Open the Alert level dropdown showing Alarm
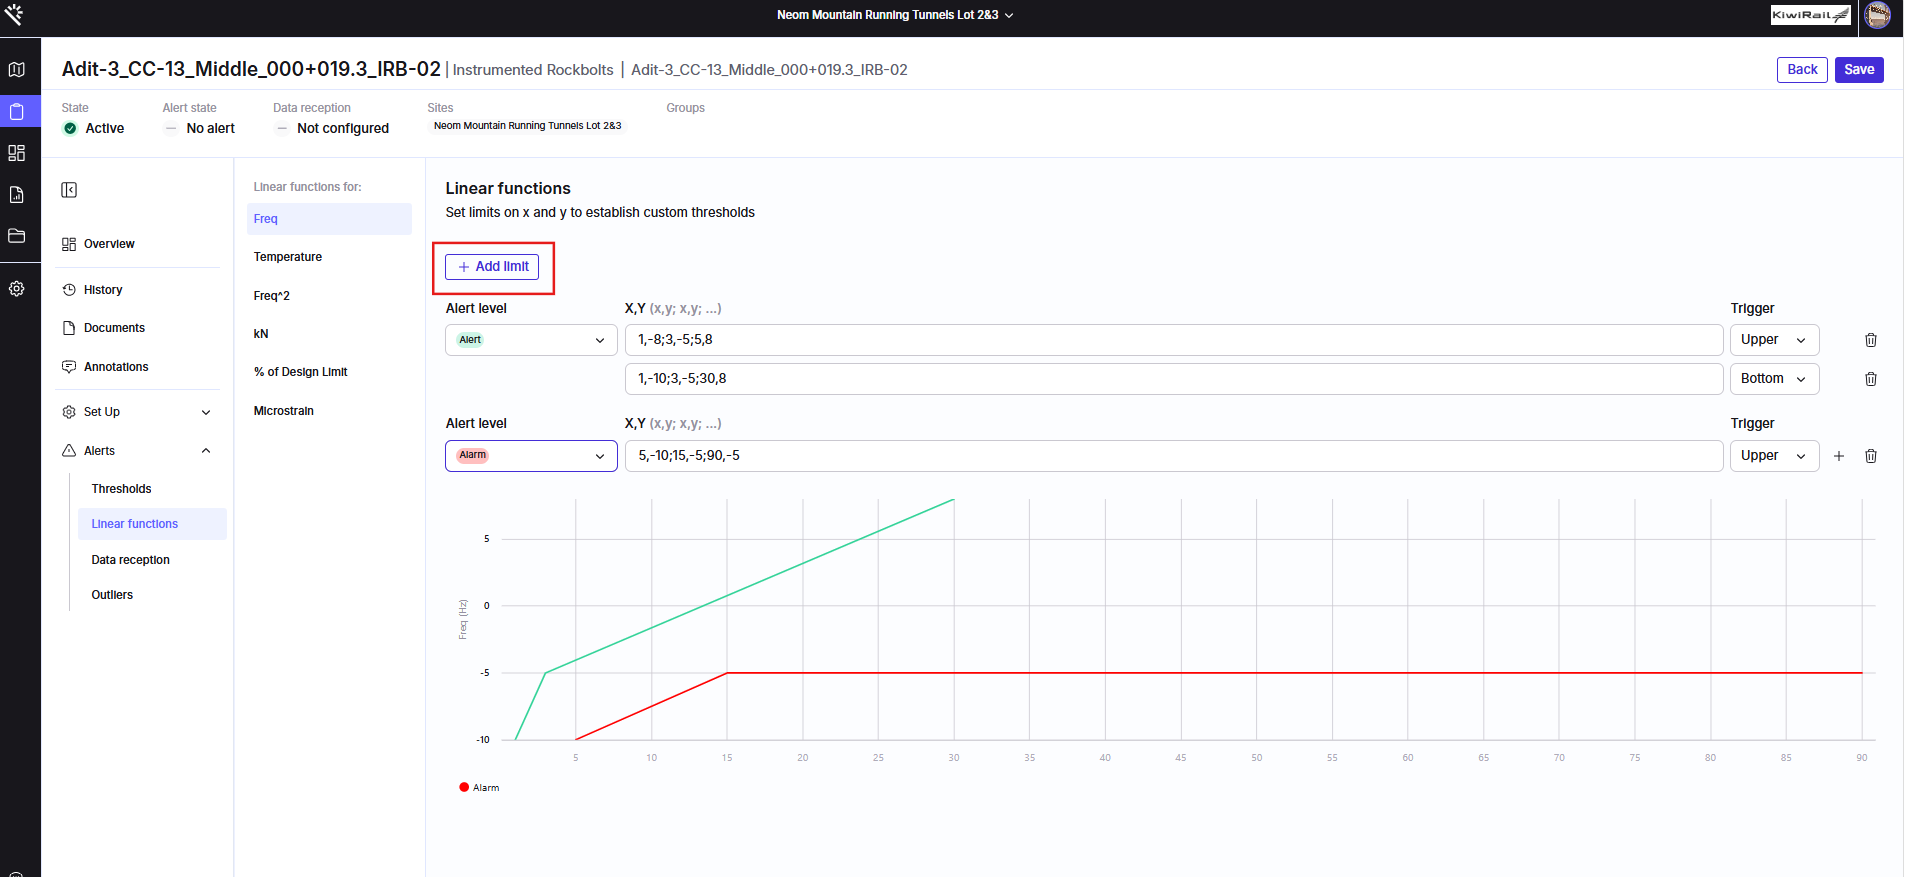 (531, 456)
